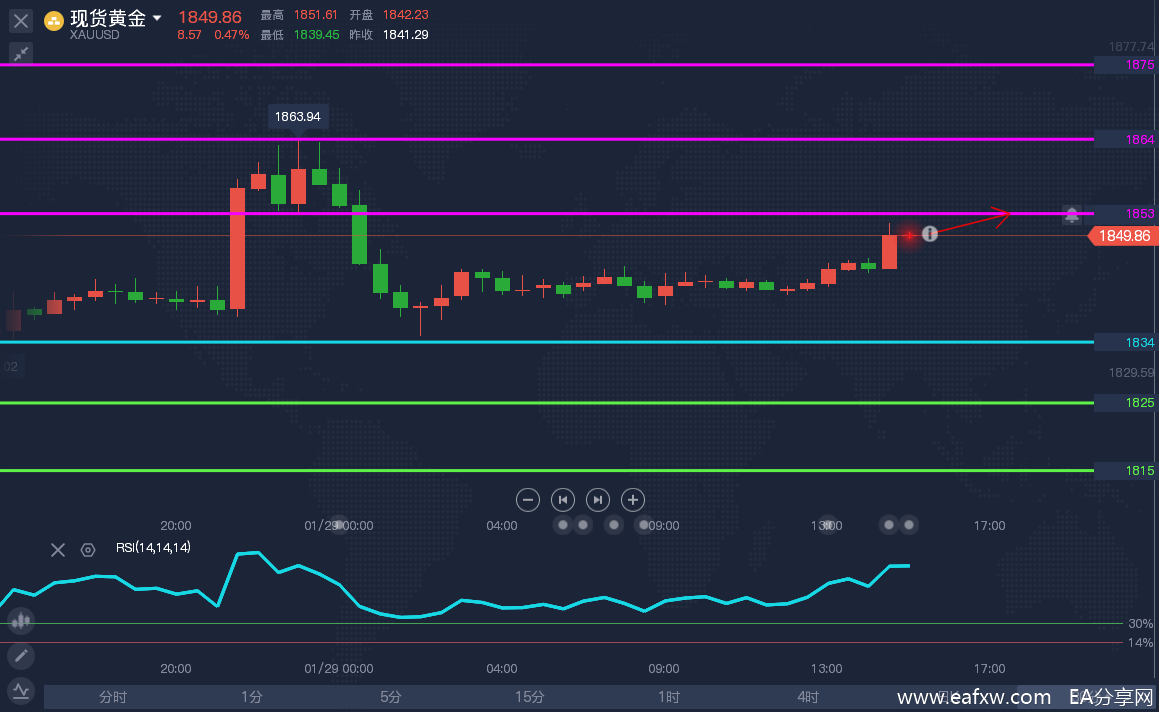
Task: Click the 开盘 value 1842.23
Action: [406, 15]
